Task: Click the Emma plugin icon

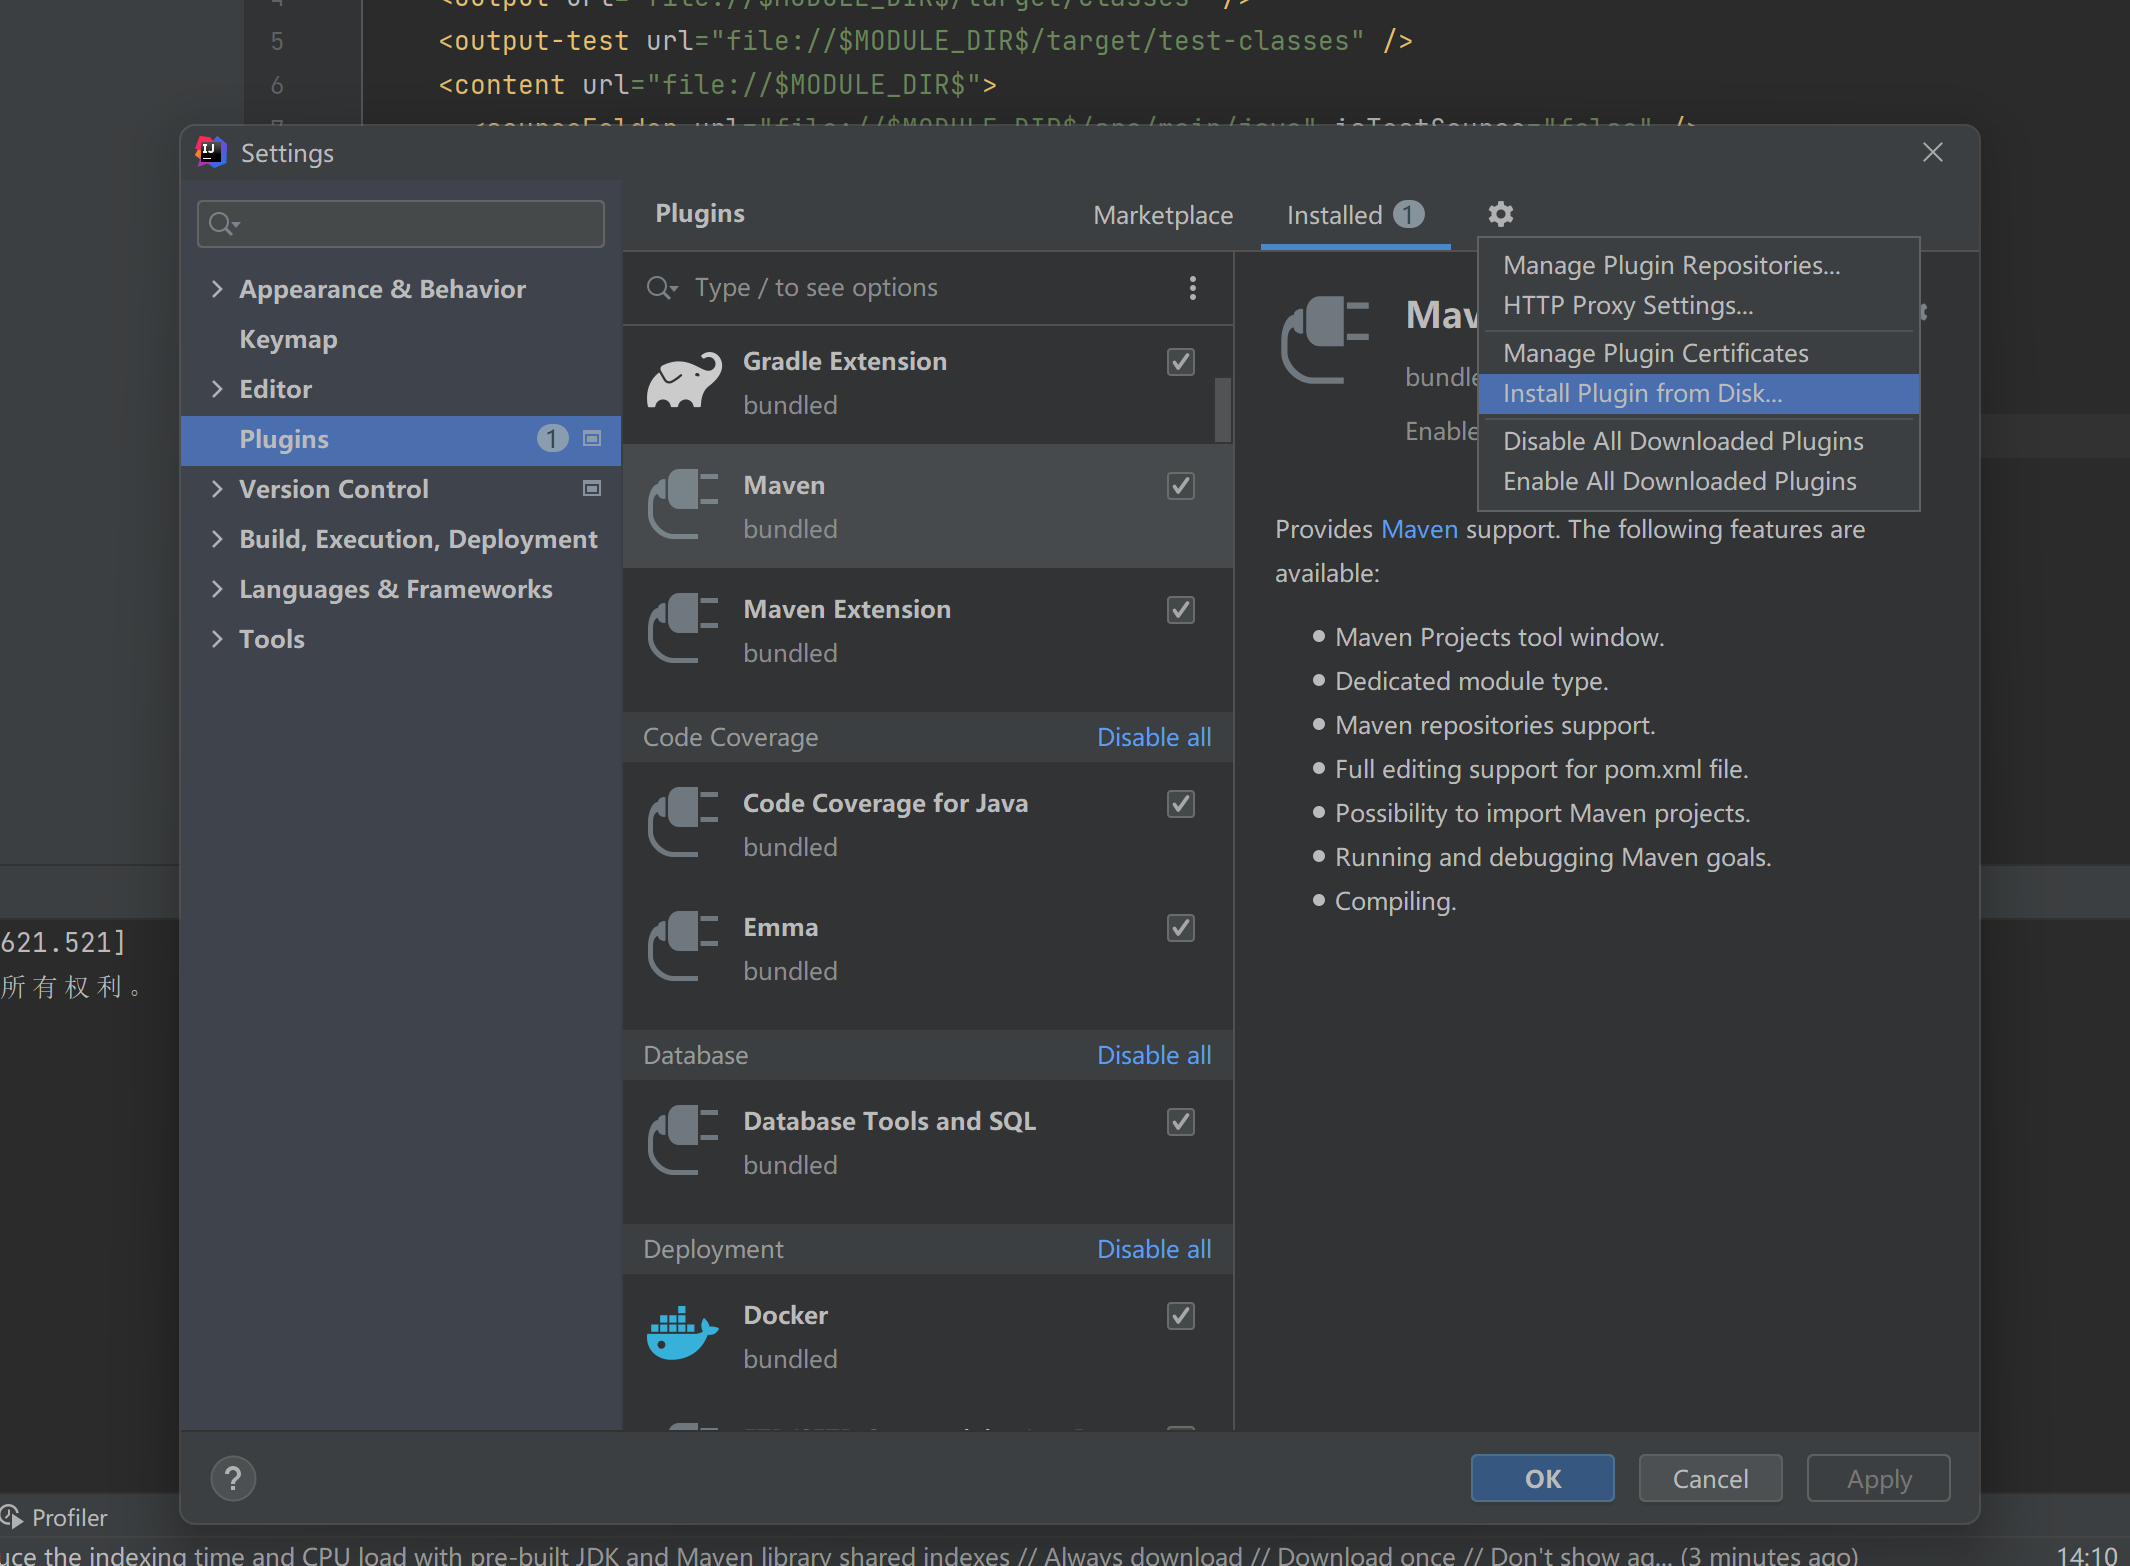Action: (x=684, y=947)
